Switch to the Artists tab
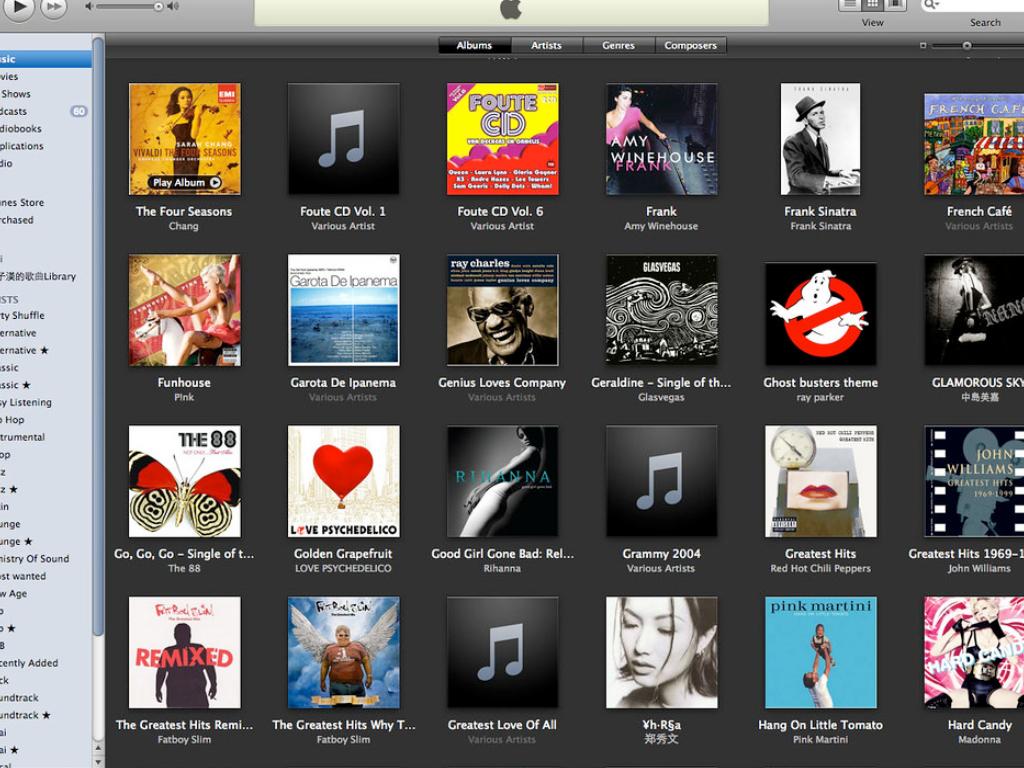This screenshot has height=768, width=1024. [x=546, y=45]
